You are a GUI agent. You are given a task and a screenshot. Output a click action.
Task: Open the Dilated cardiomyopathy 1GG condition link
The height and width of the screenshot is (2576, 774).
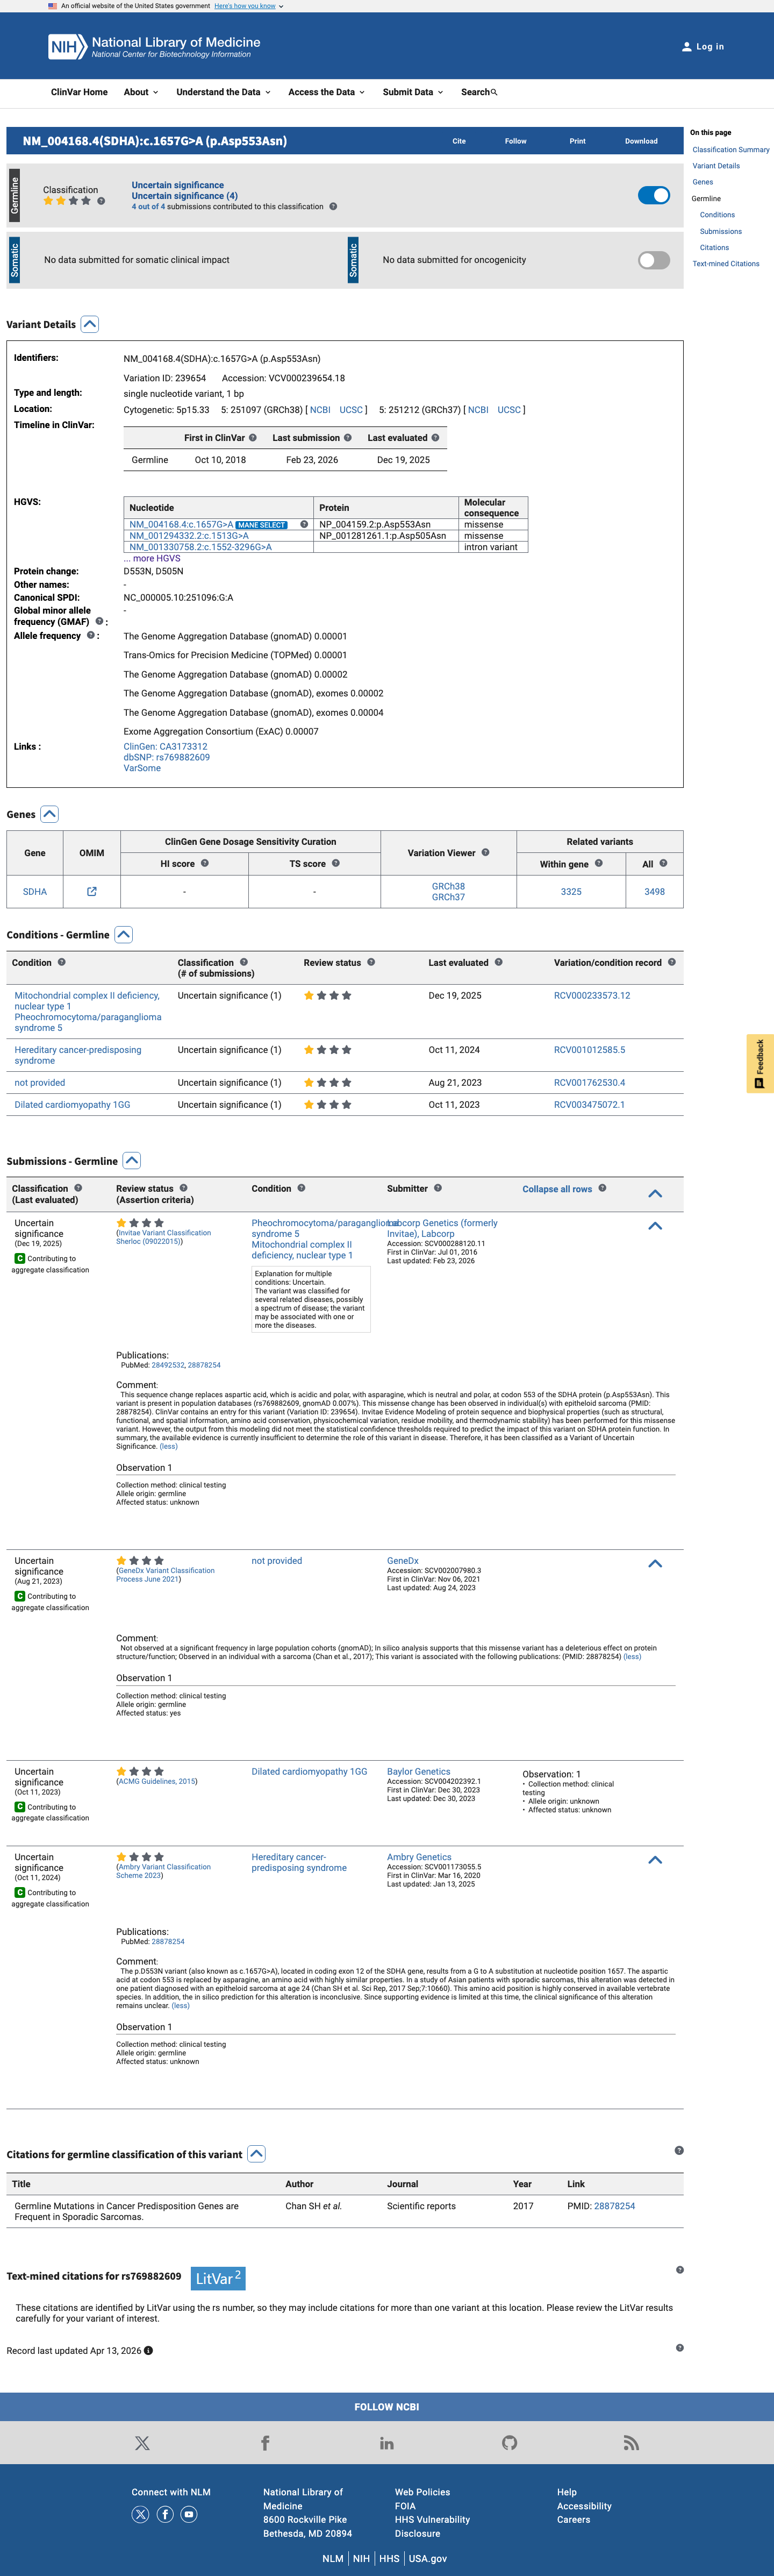tap(72, 1105)
